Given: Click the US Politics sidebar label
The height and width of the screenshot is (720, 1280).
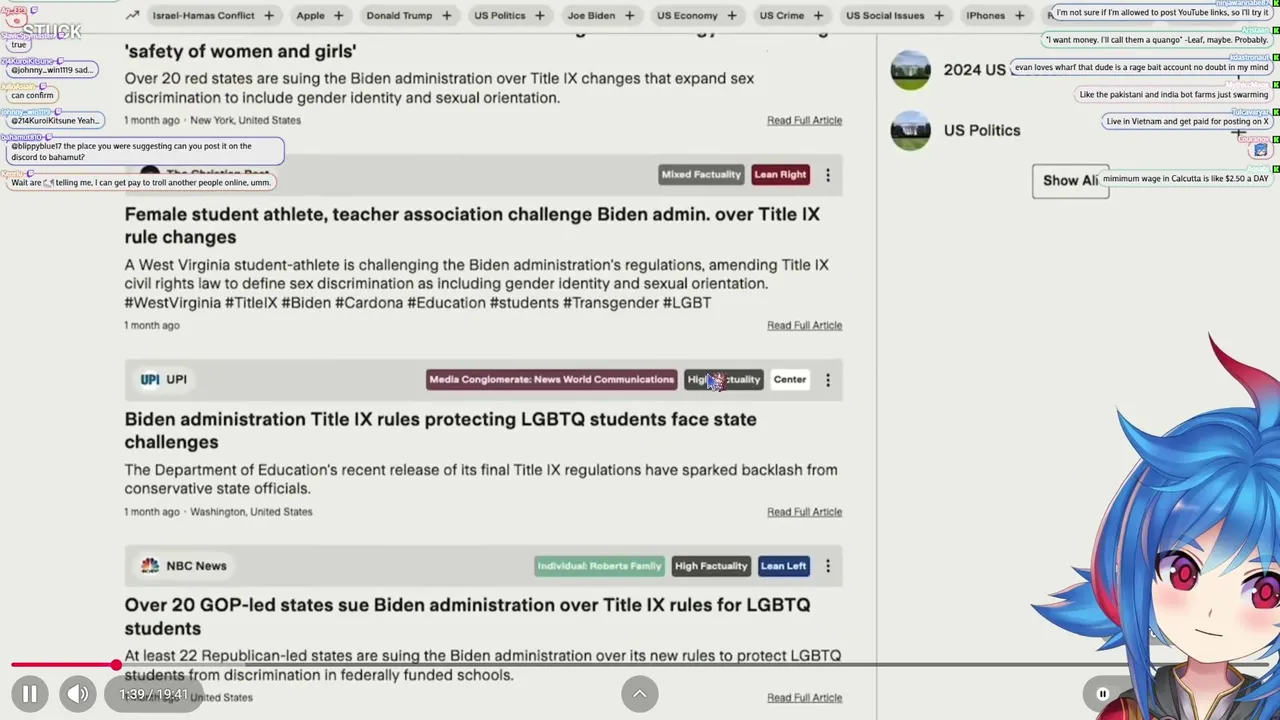Looking at the screenshot, I should (x=982, y=130).
